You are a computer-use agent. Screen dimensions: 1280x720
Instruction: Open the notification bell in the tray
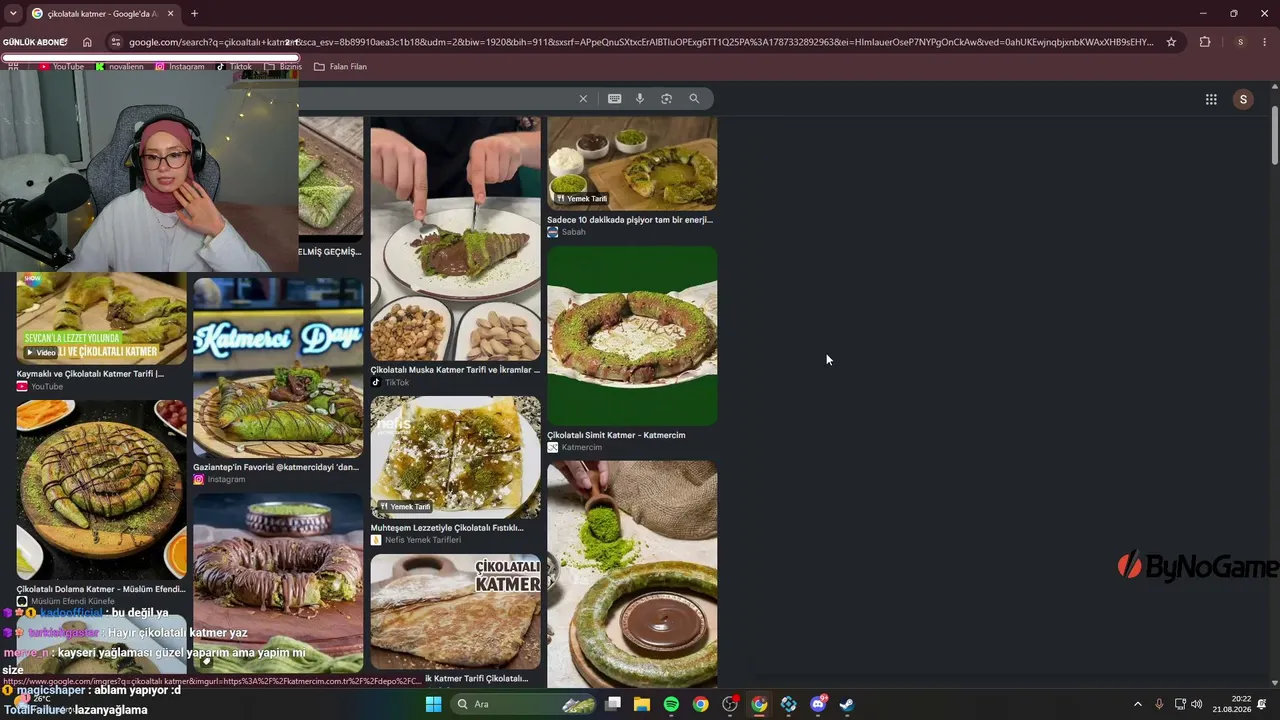[x=1262, y=704]
